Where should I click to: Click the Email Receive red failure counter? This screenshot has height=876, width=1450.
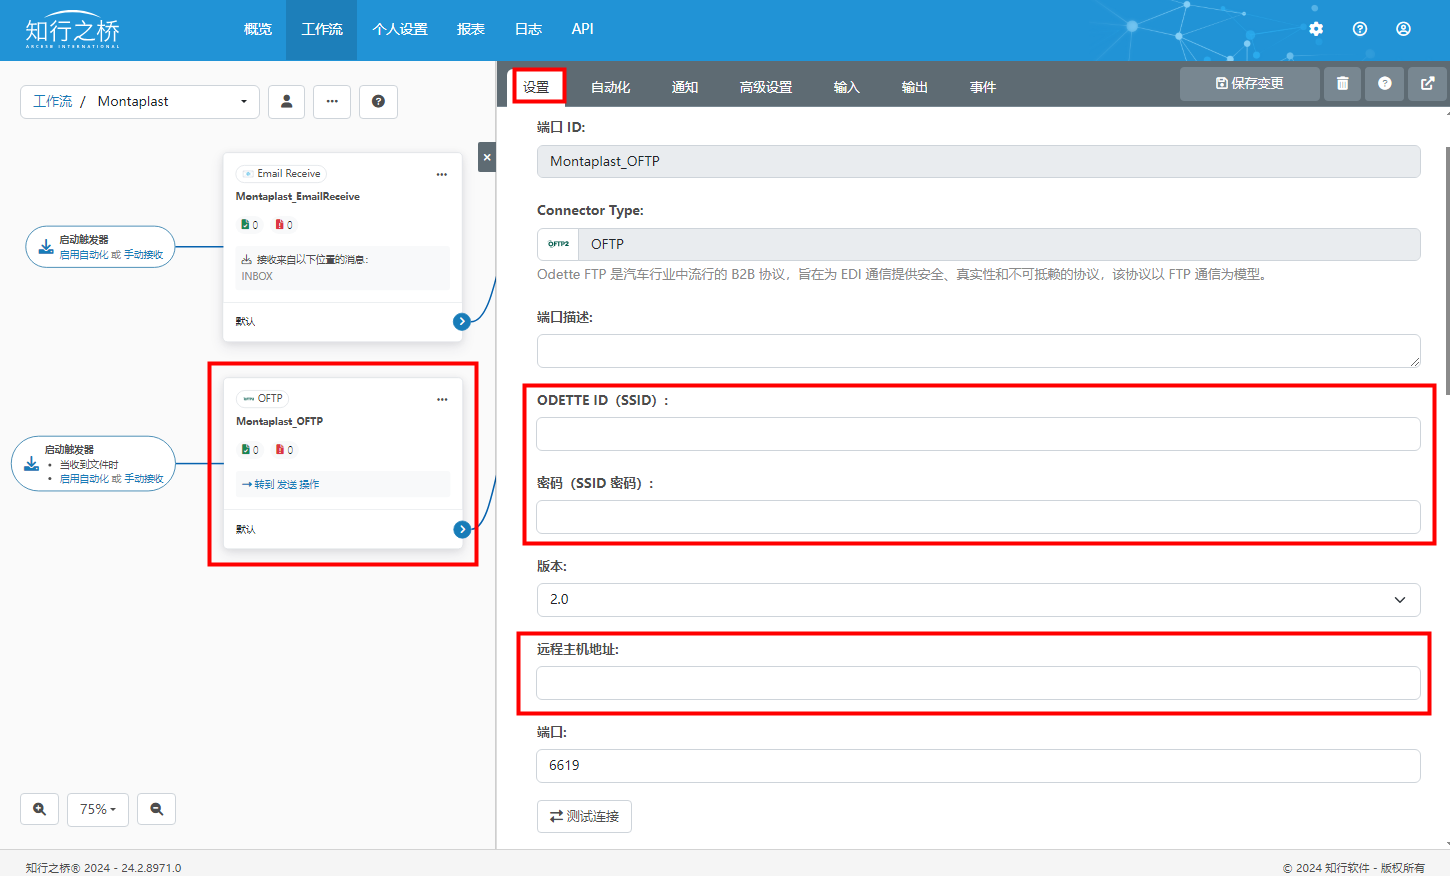click(x=284, y=225)
